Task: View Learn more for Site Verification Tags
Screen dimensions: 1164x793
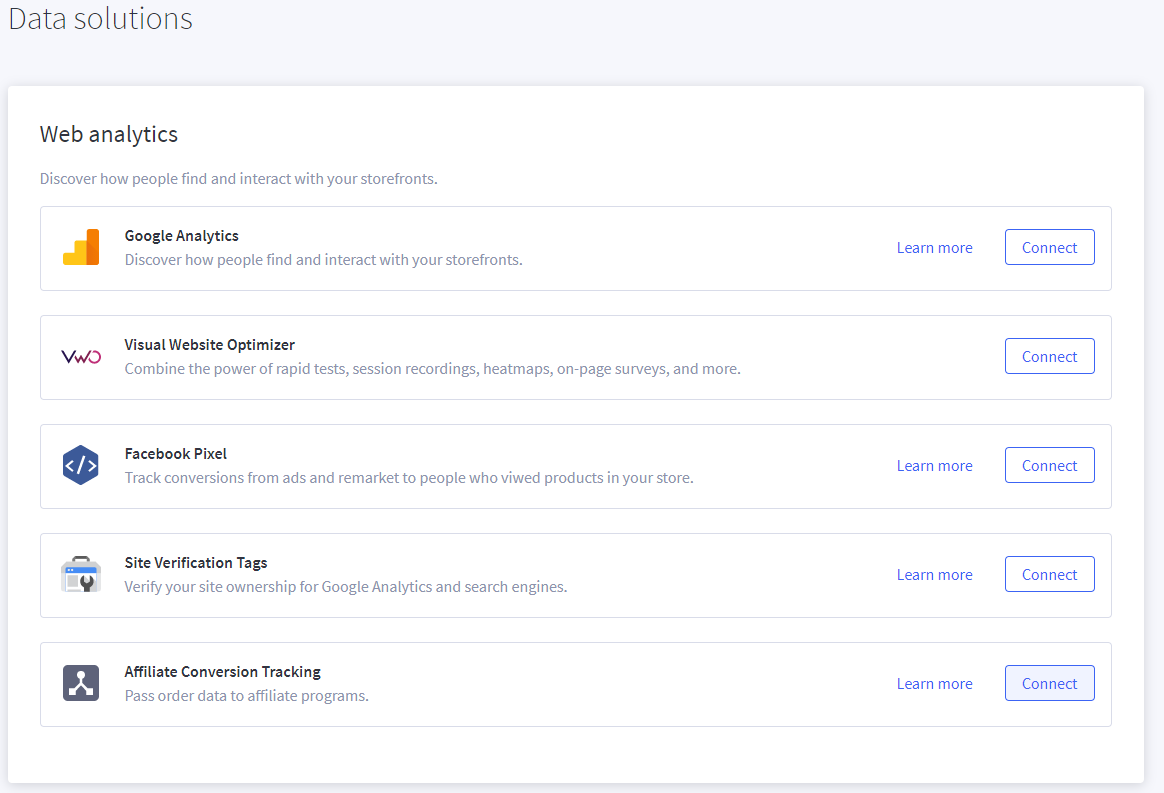Action: coord(934,575)
